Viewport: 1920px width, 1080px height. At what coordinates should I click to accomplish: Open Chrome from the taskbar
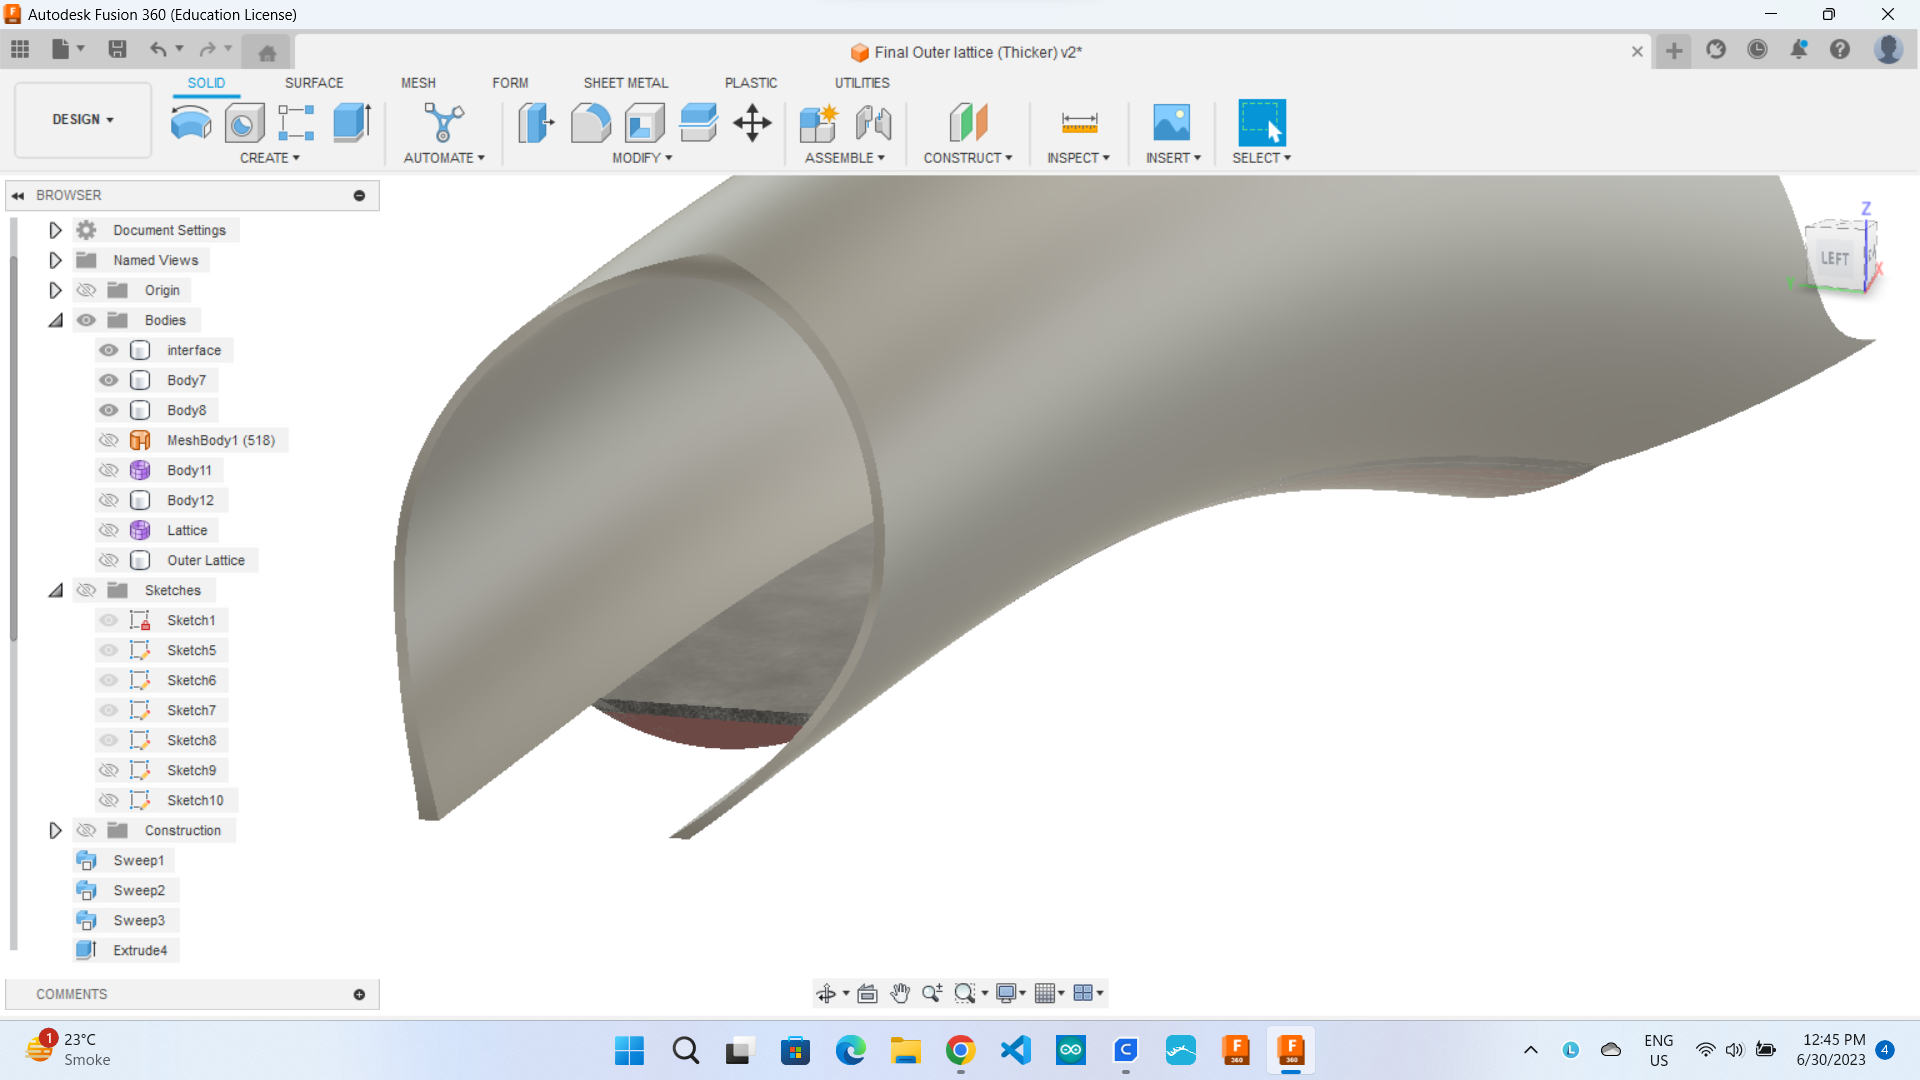point(960,1051)
